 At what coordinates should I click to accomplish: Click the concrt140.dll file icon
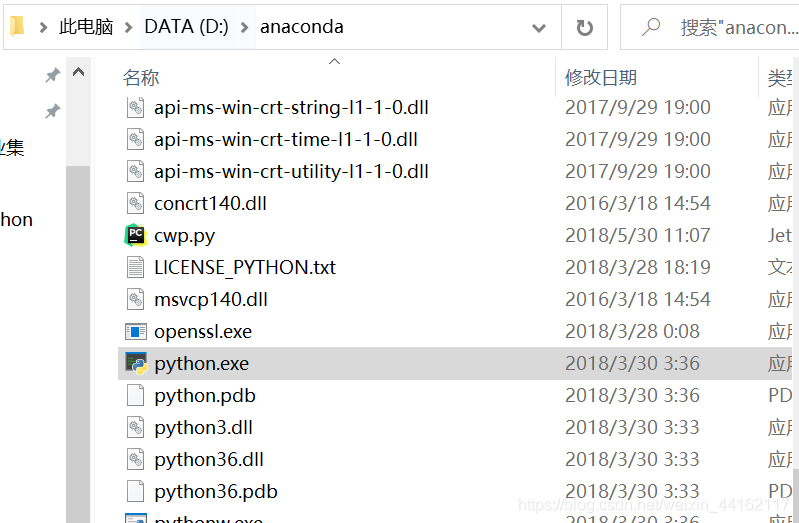click(x=136, y=203)
